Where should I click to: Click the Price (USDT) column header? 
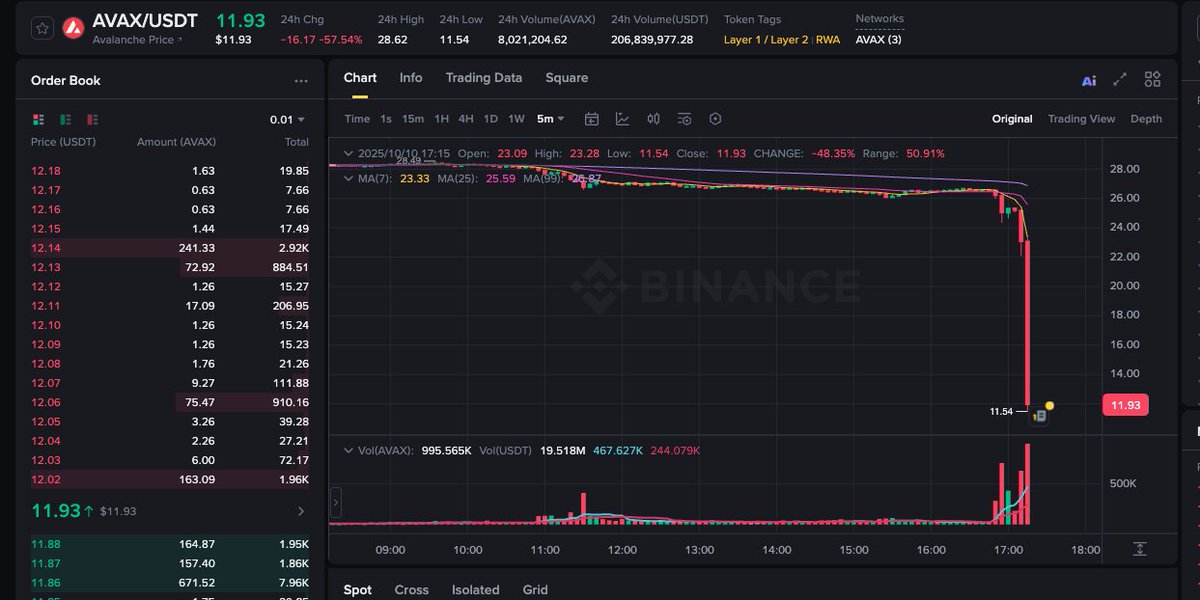coord(63,142)
